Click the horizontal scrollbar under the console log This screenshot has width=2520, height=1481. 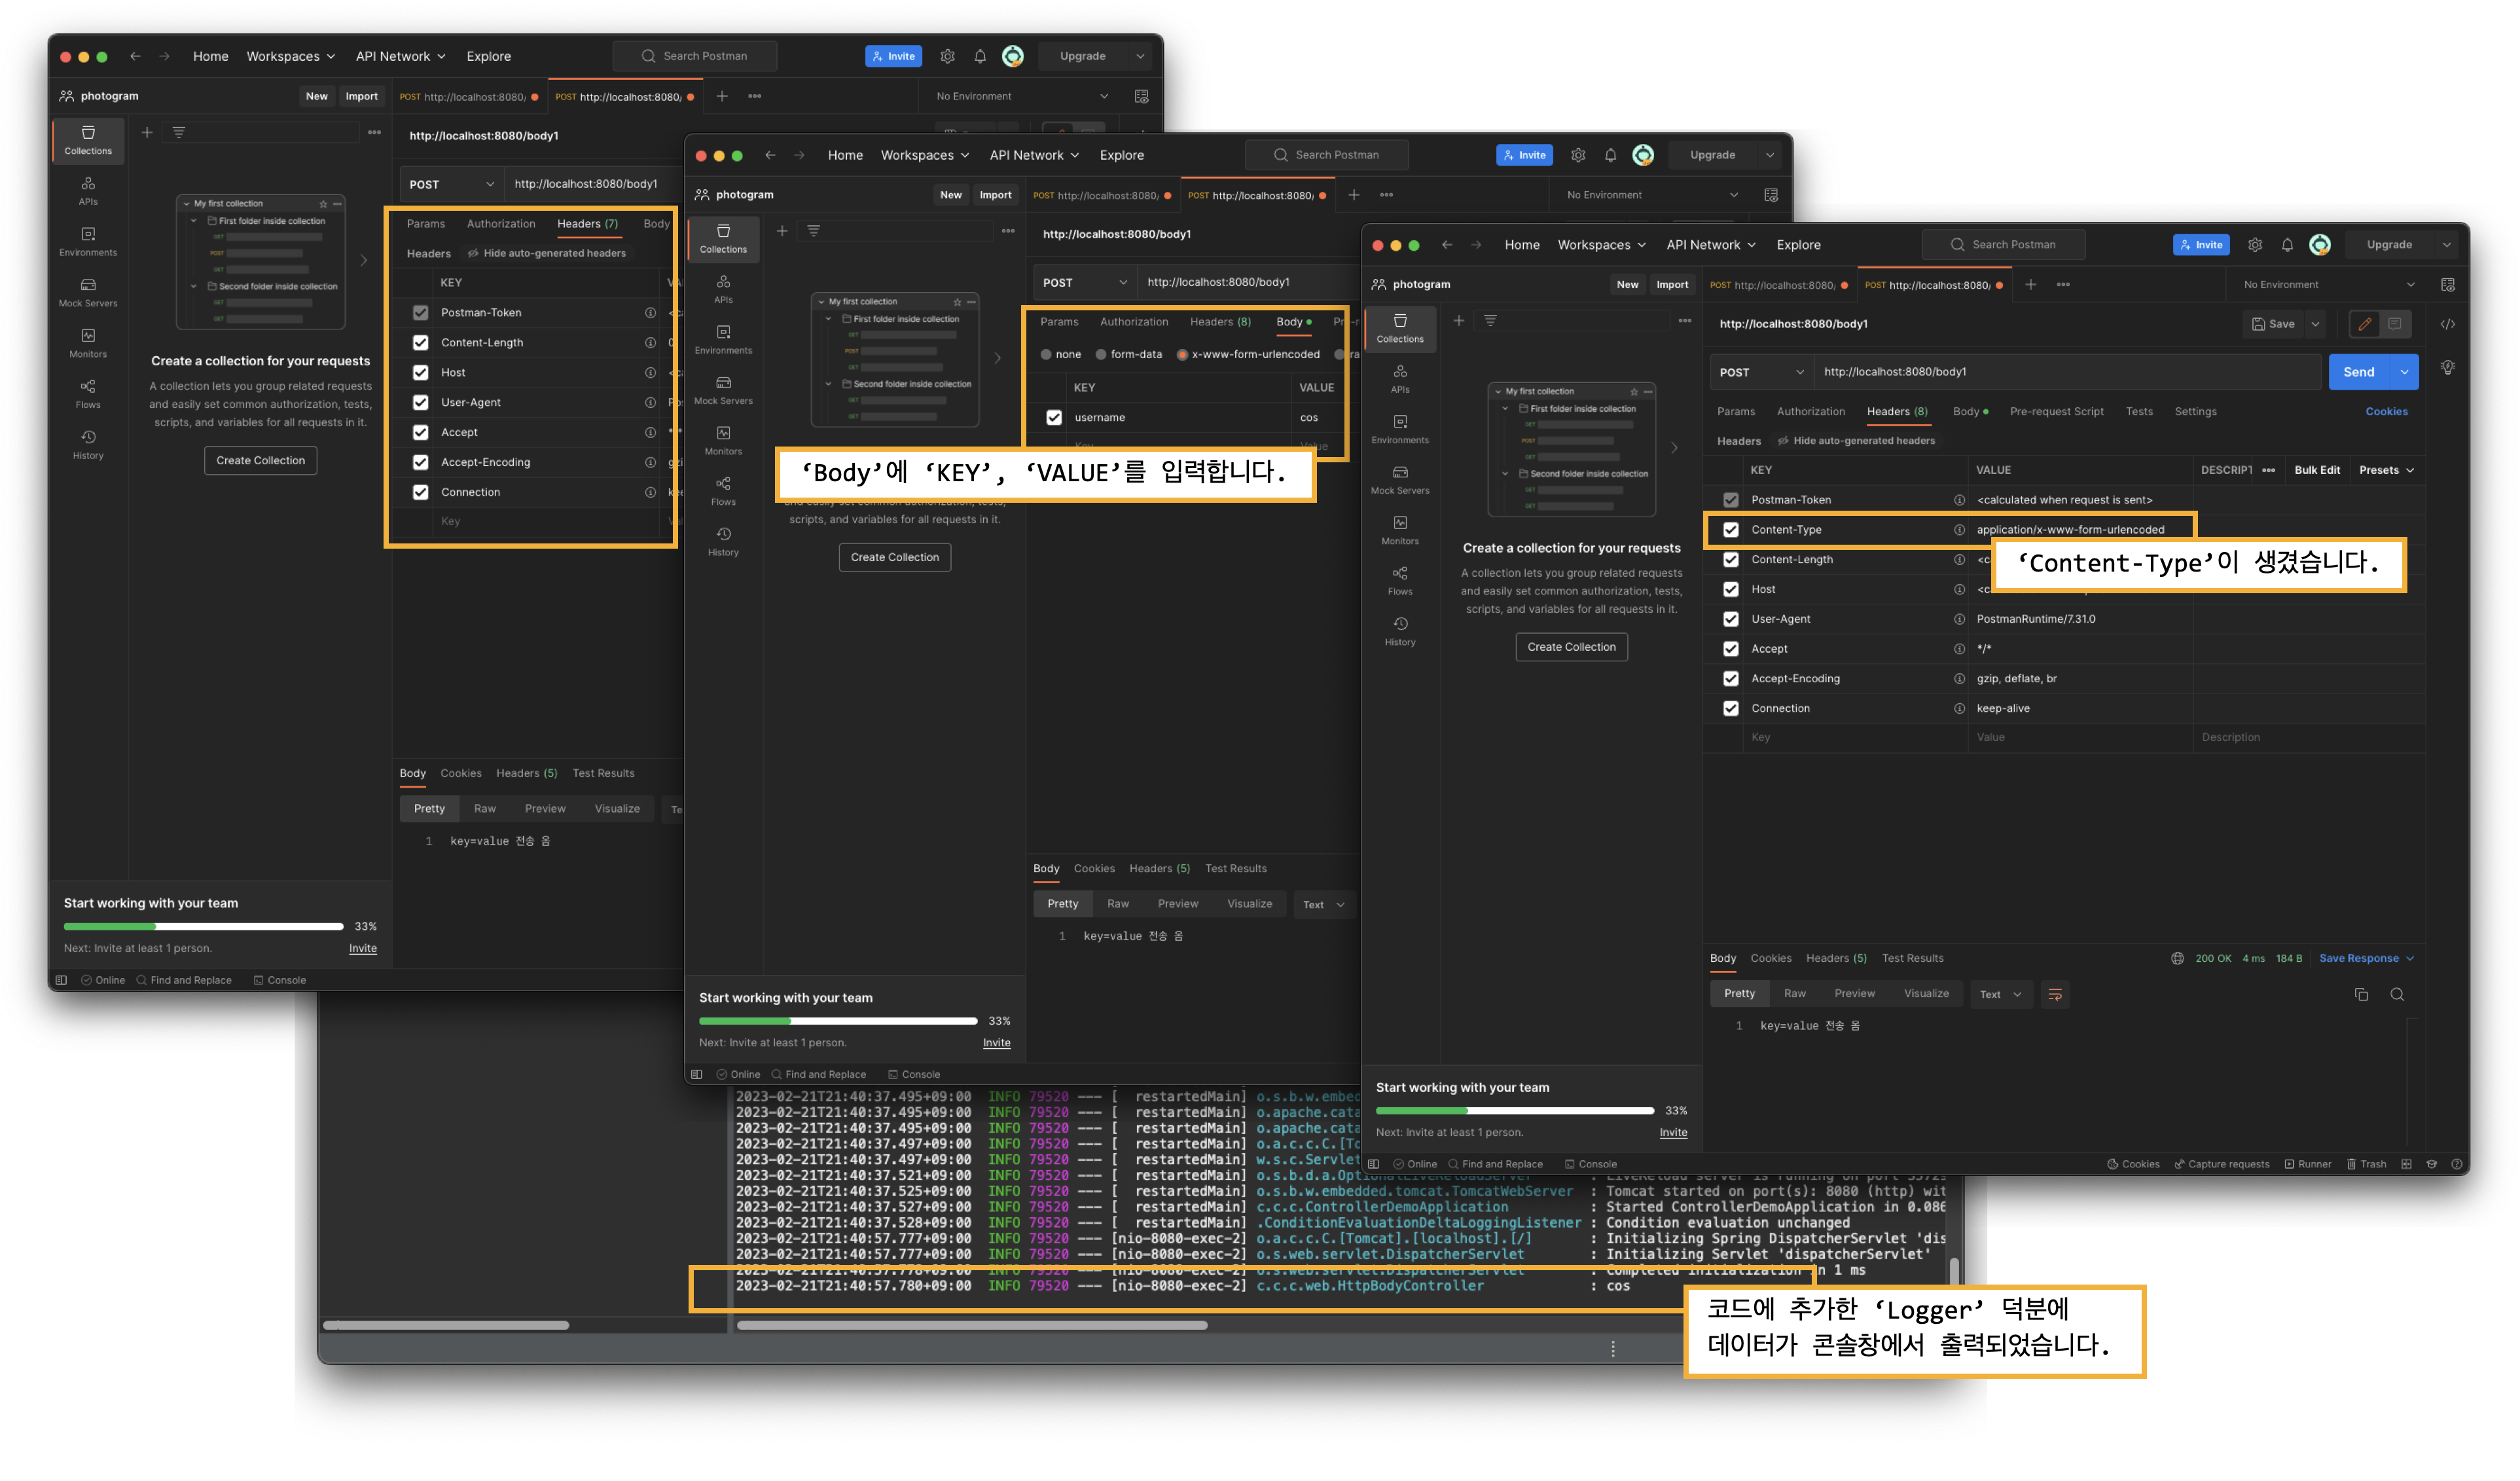[971, 1326]
